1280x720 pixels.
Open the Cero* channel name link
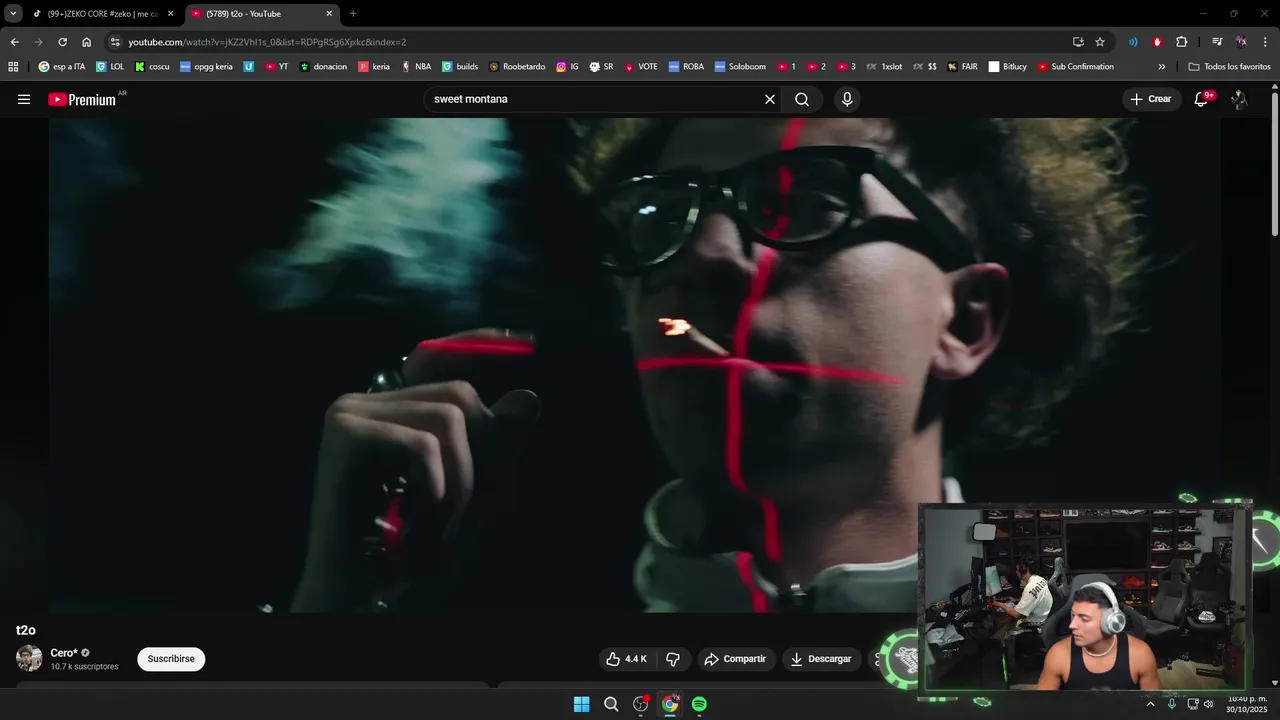[64, 653]
